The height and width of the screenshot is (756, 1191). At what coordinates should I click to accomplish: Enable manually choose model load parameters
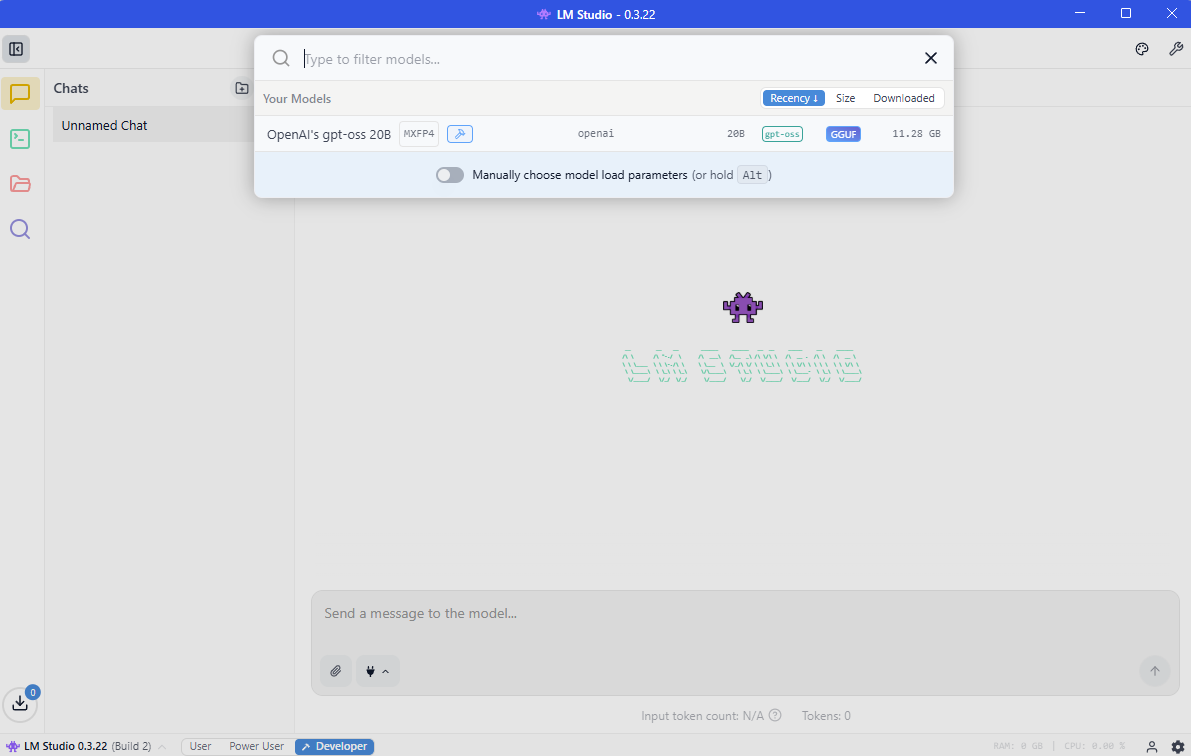coord(449,174)
